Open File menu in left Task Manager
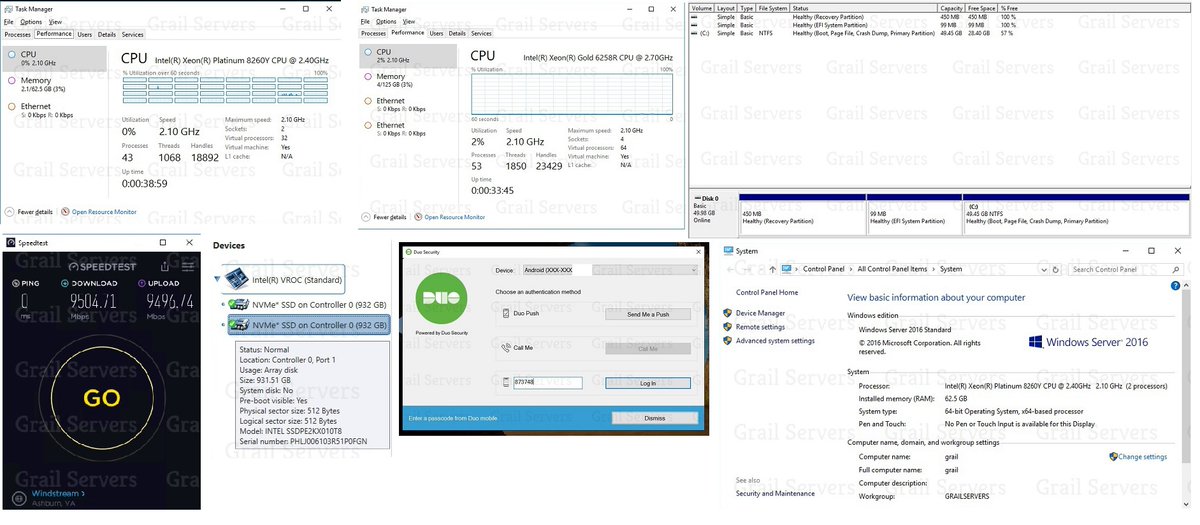Screen dimensions: 1200x525 pyautogui.click(x=7, y=21)
